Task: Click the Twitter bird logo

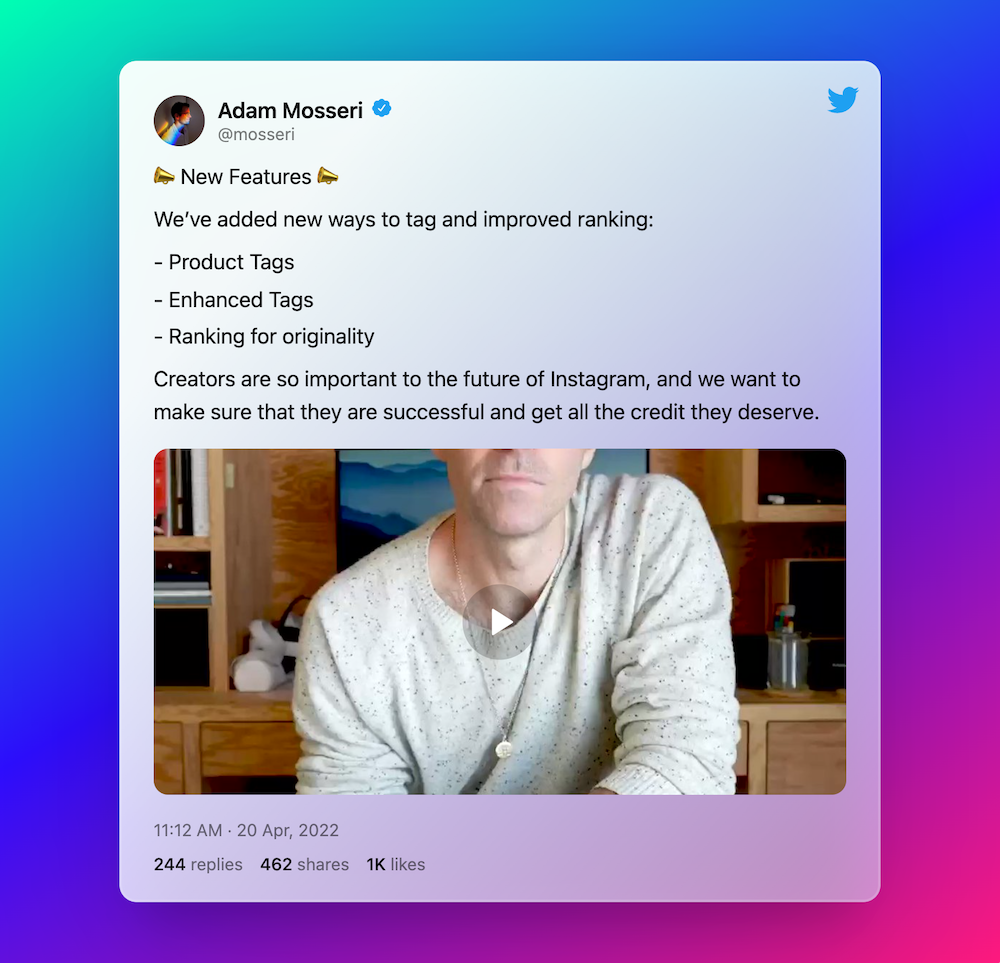Action: [x=842, y=99]
